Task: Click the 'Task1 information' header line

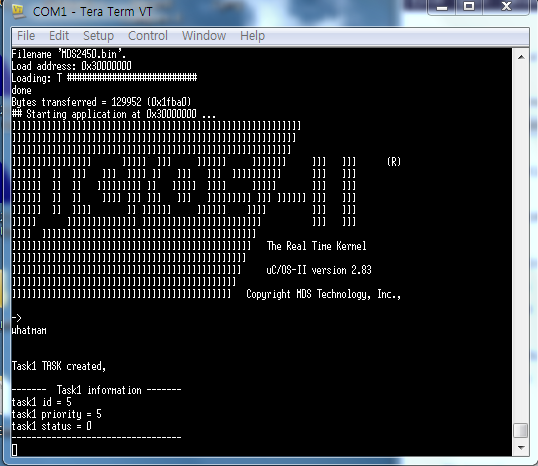Action: 96,390
